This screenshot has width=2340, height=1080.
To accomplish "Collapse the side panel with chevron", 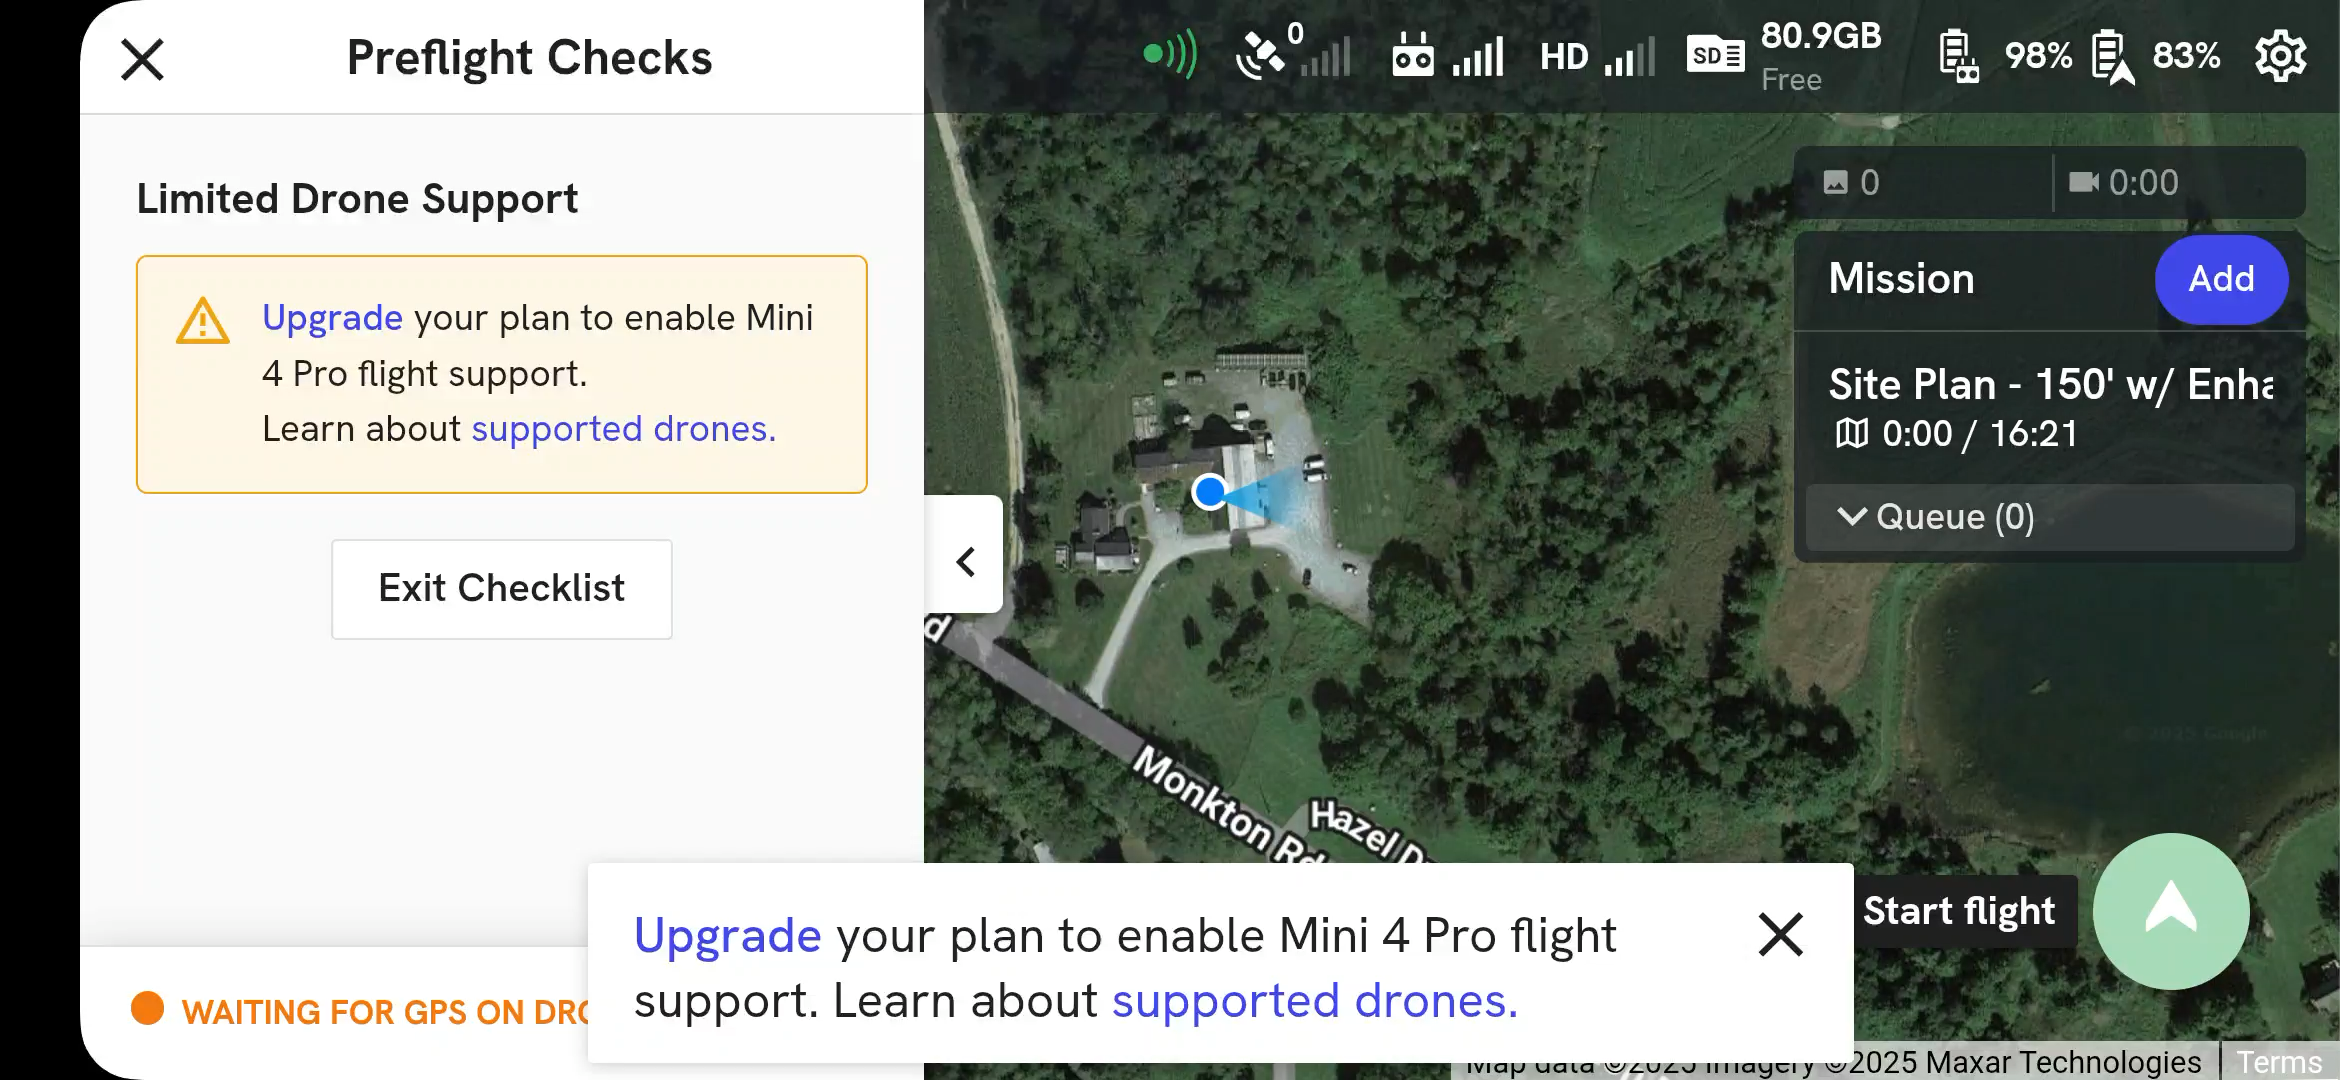I will click(x=965, y=561).
